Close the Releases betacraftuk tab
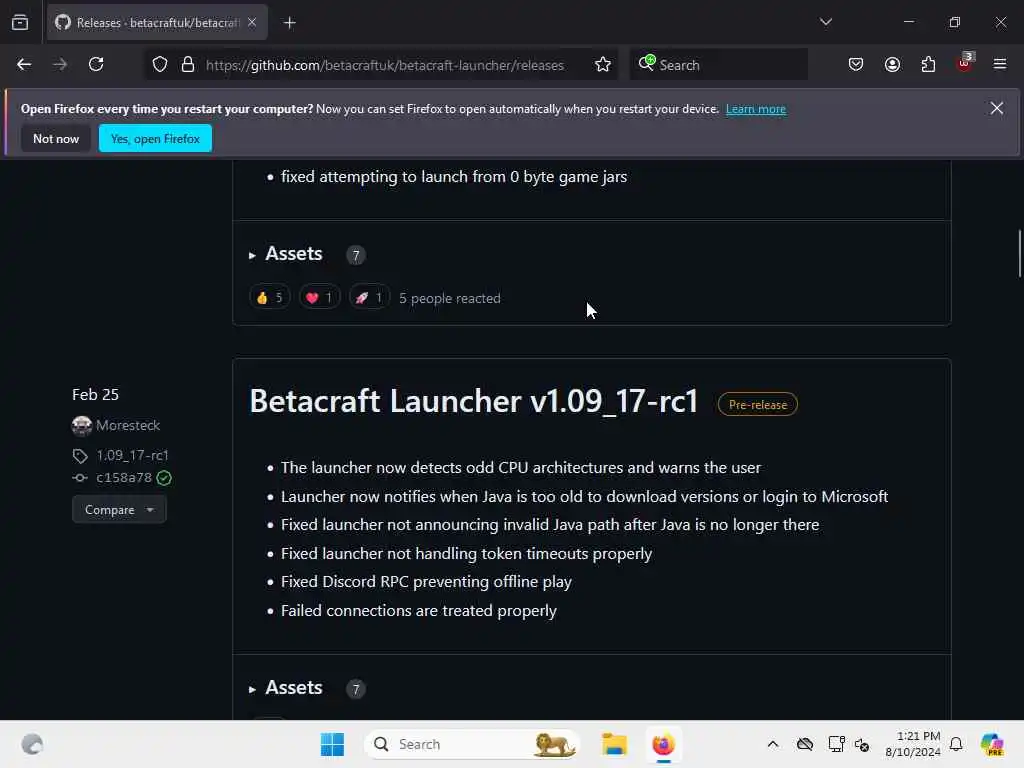Viewport: 1024px width, 768px height. coord(252,23)
